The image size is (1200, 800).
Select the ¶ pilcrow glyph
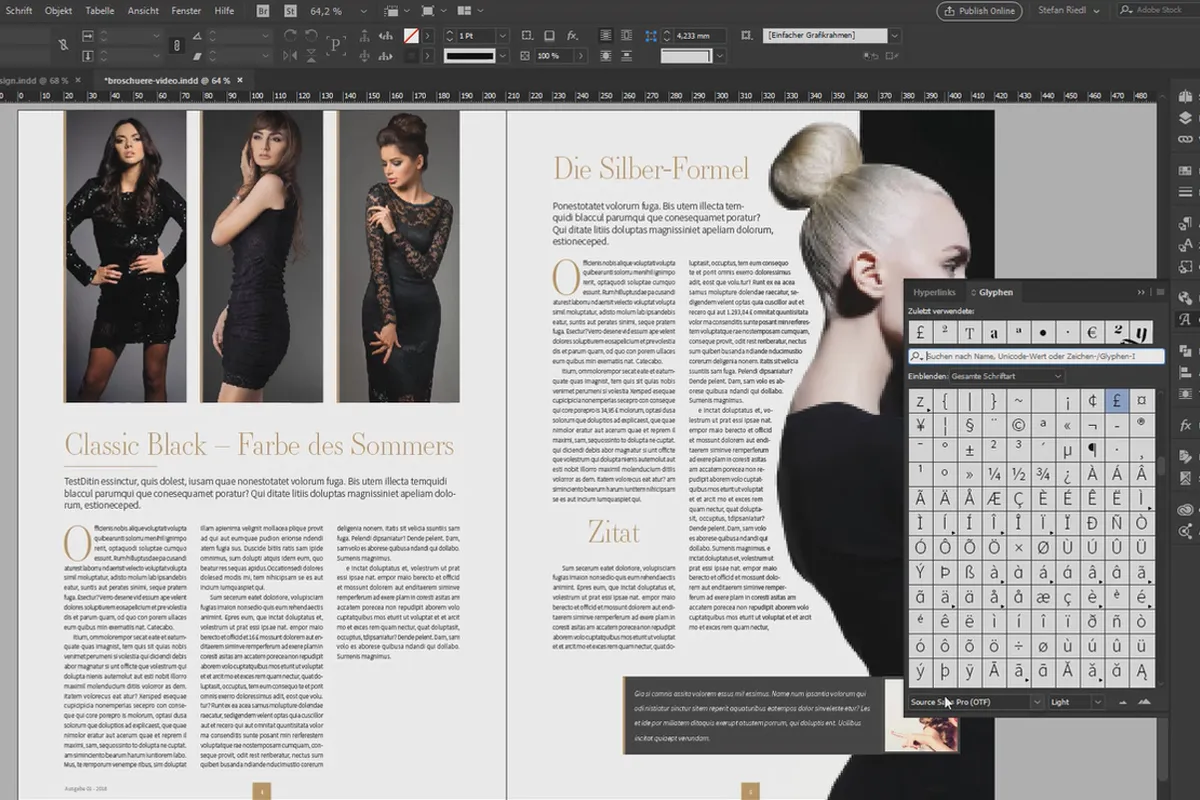(1093, 450)
